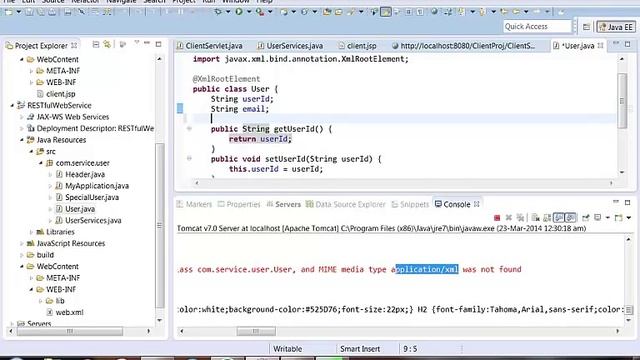Click the Save icon in main toolbar
The height and width of the screenshot is (360, 640).
(x=29, y=12)
